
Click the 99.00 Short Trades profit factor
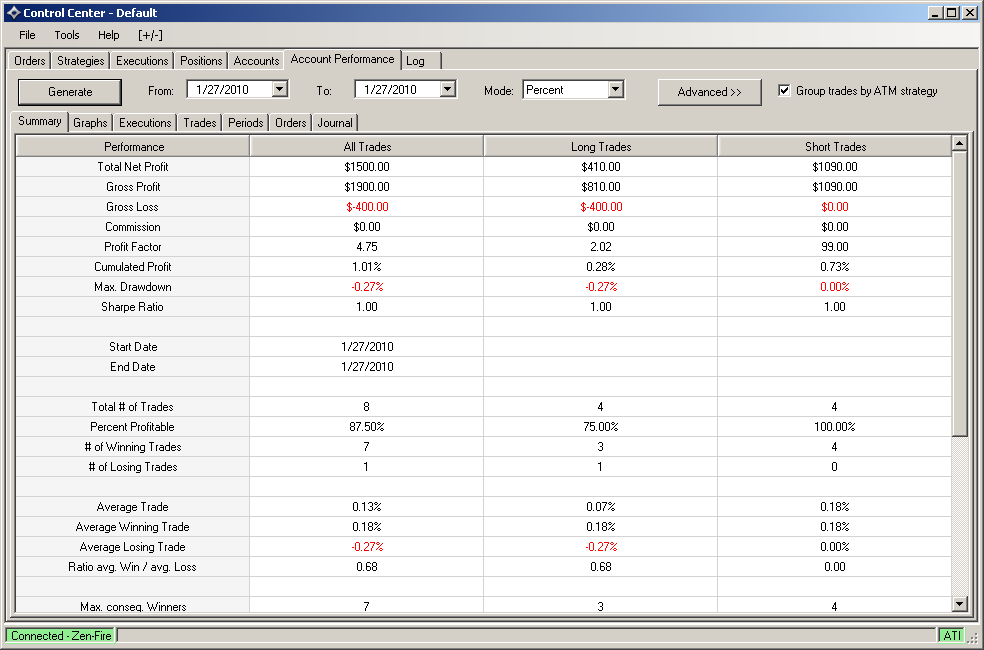[835, 247]
